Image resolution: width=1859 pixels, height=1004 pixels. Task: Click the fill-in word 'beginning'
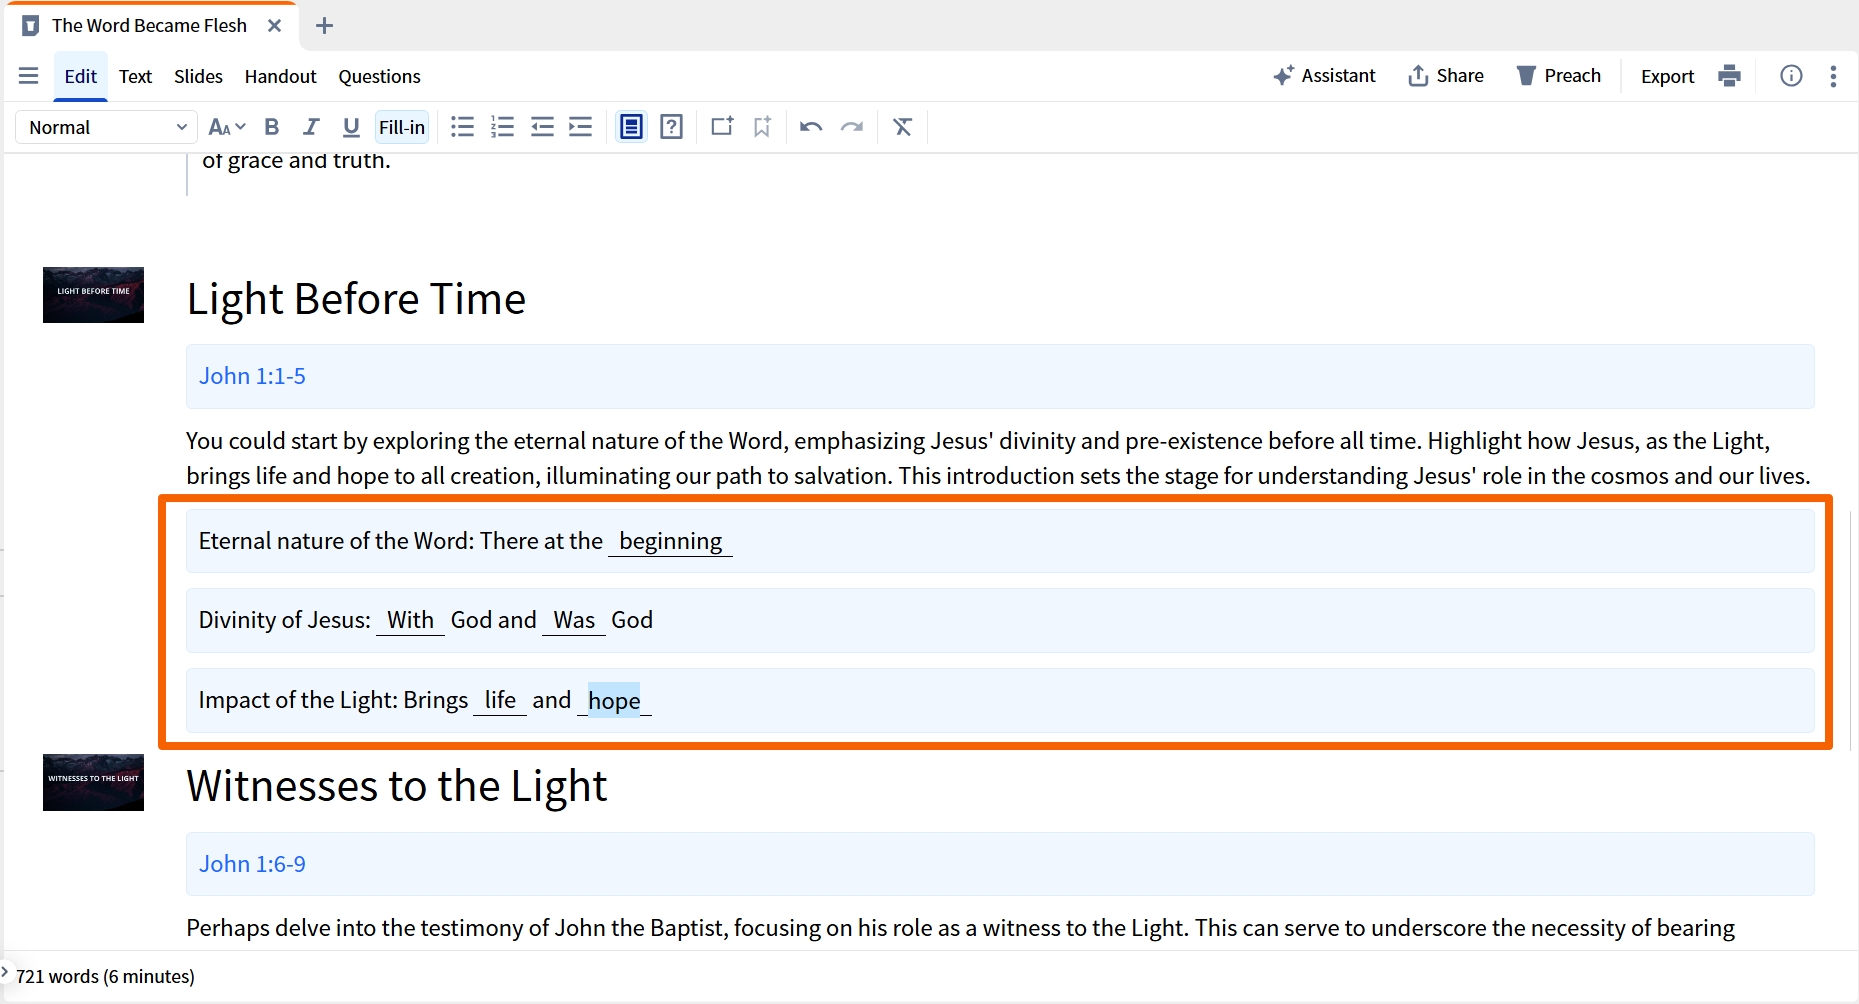pyautogui.click(x=670, y=541)
